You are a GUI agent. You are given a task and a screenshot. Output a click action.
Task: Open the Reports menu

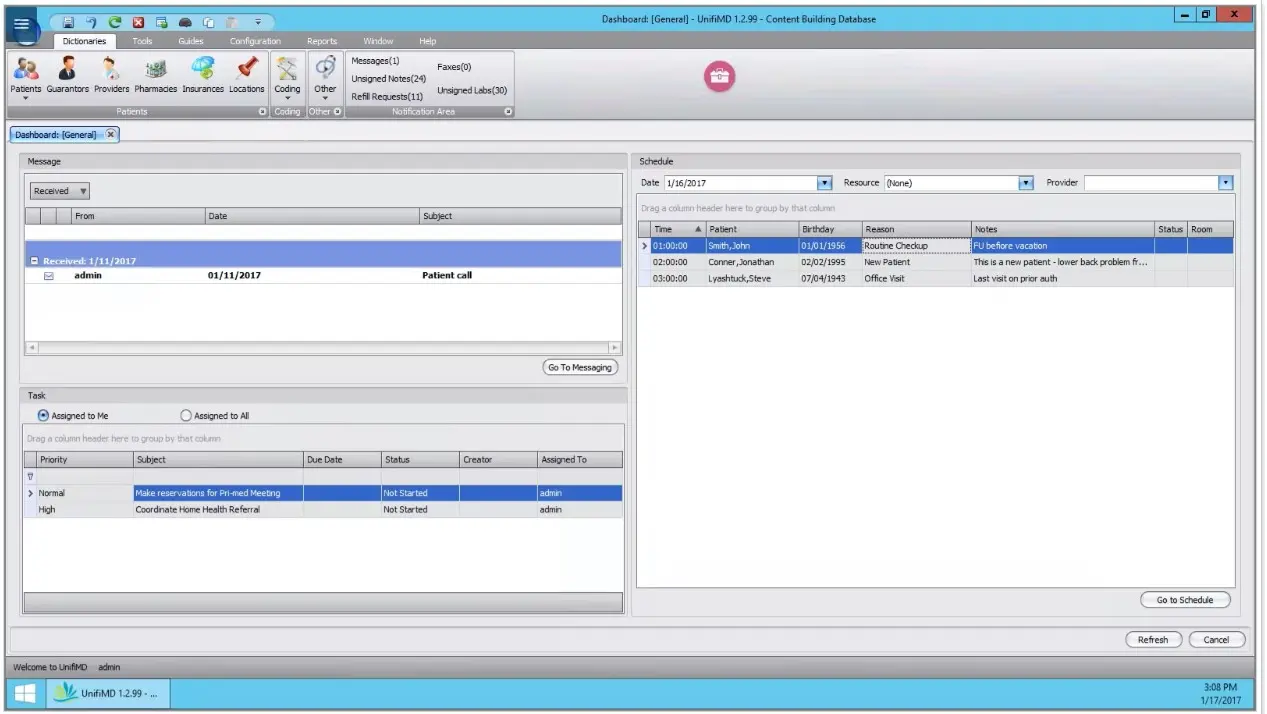tap(322, 41)
